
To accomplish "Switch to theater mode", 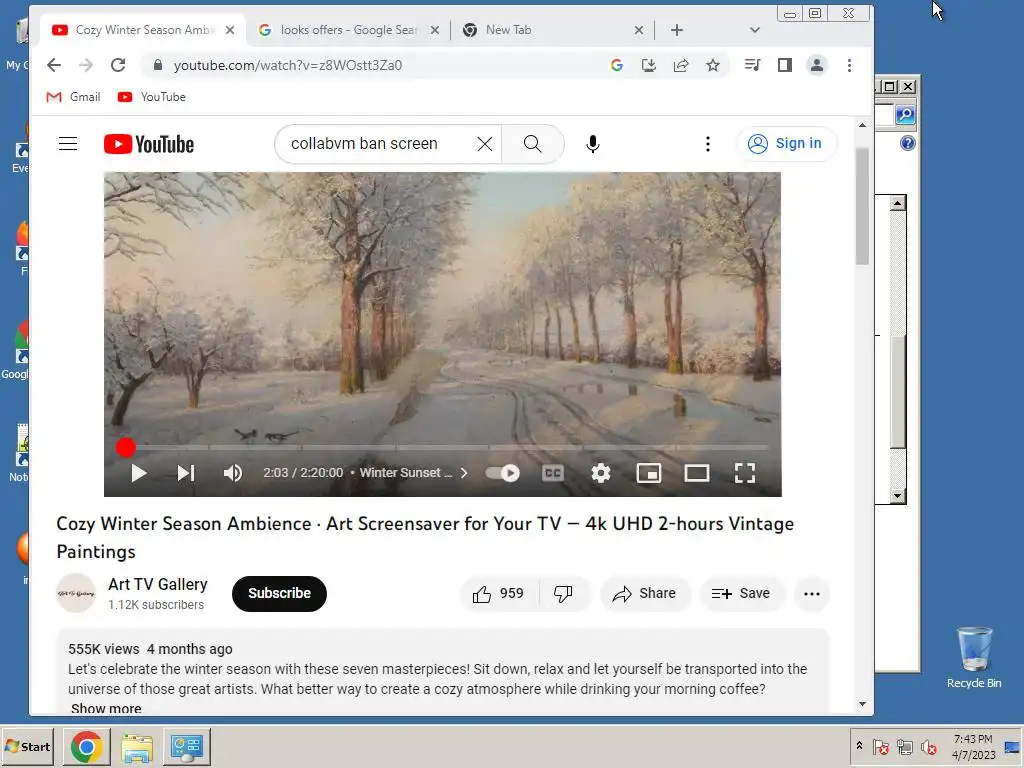I will click(697, 473).
